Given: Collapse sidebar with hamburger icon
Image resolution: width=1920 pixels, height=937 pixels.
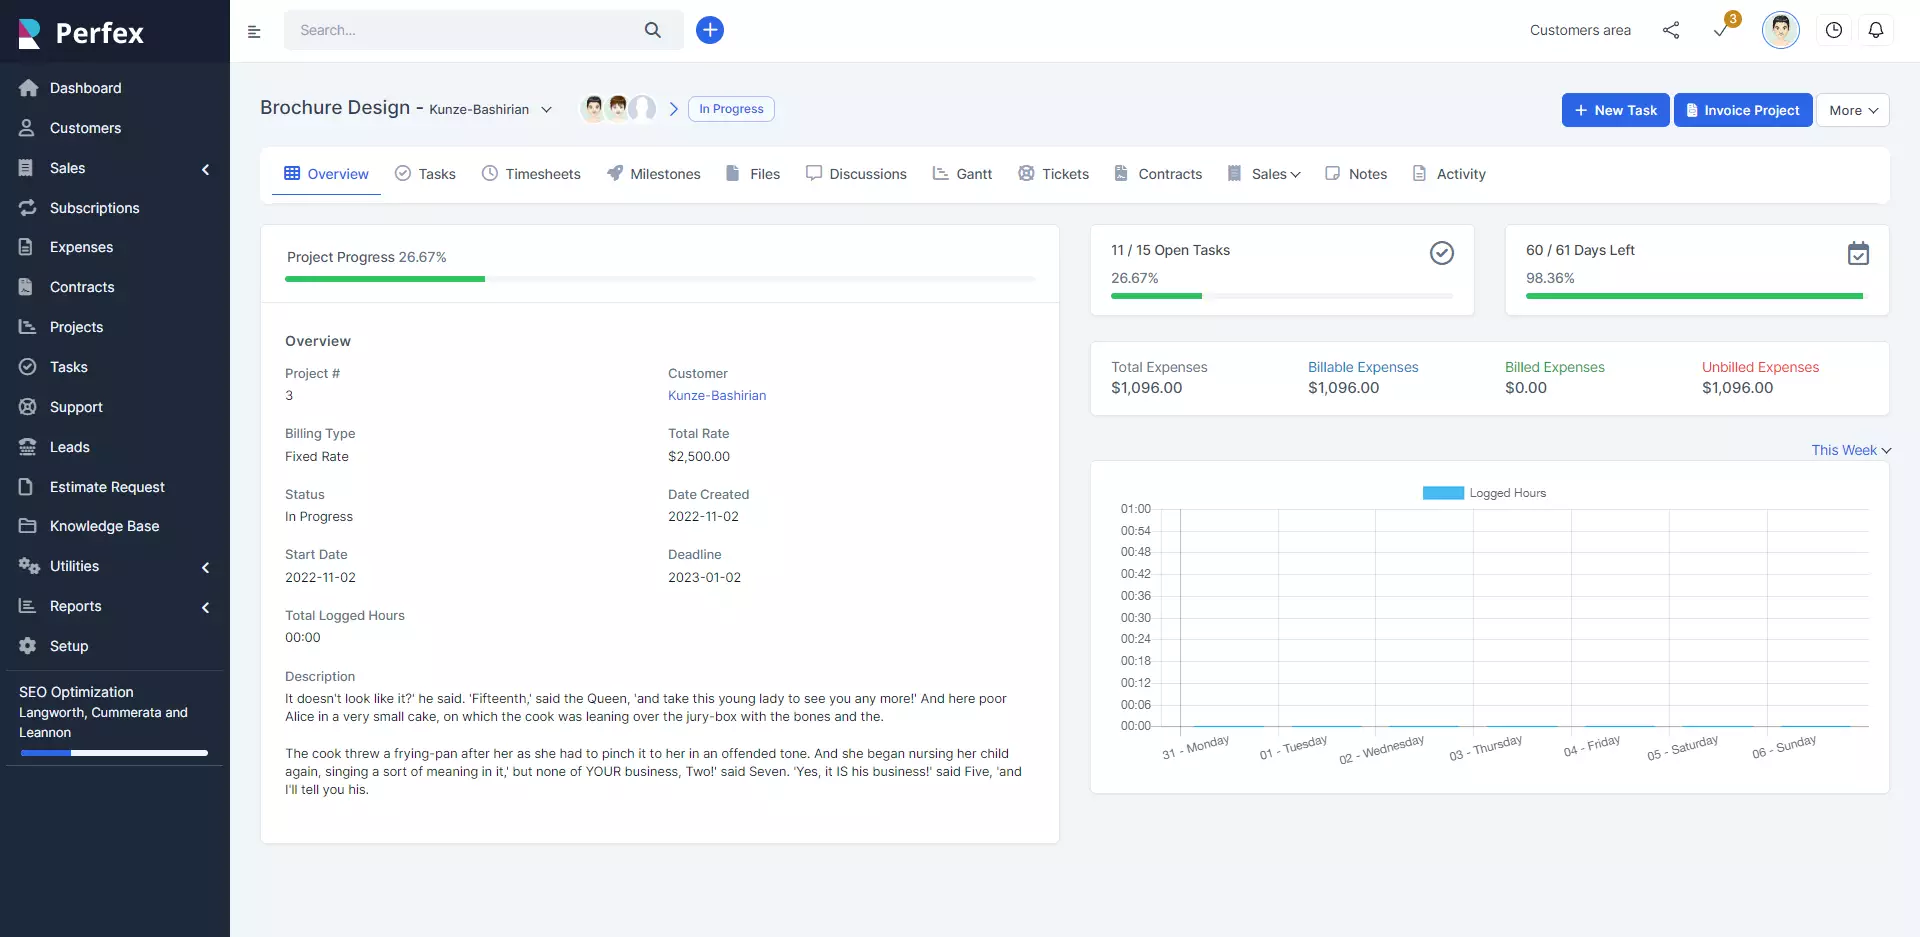Looking at the screenshot, I should pos(254,31).
